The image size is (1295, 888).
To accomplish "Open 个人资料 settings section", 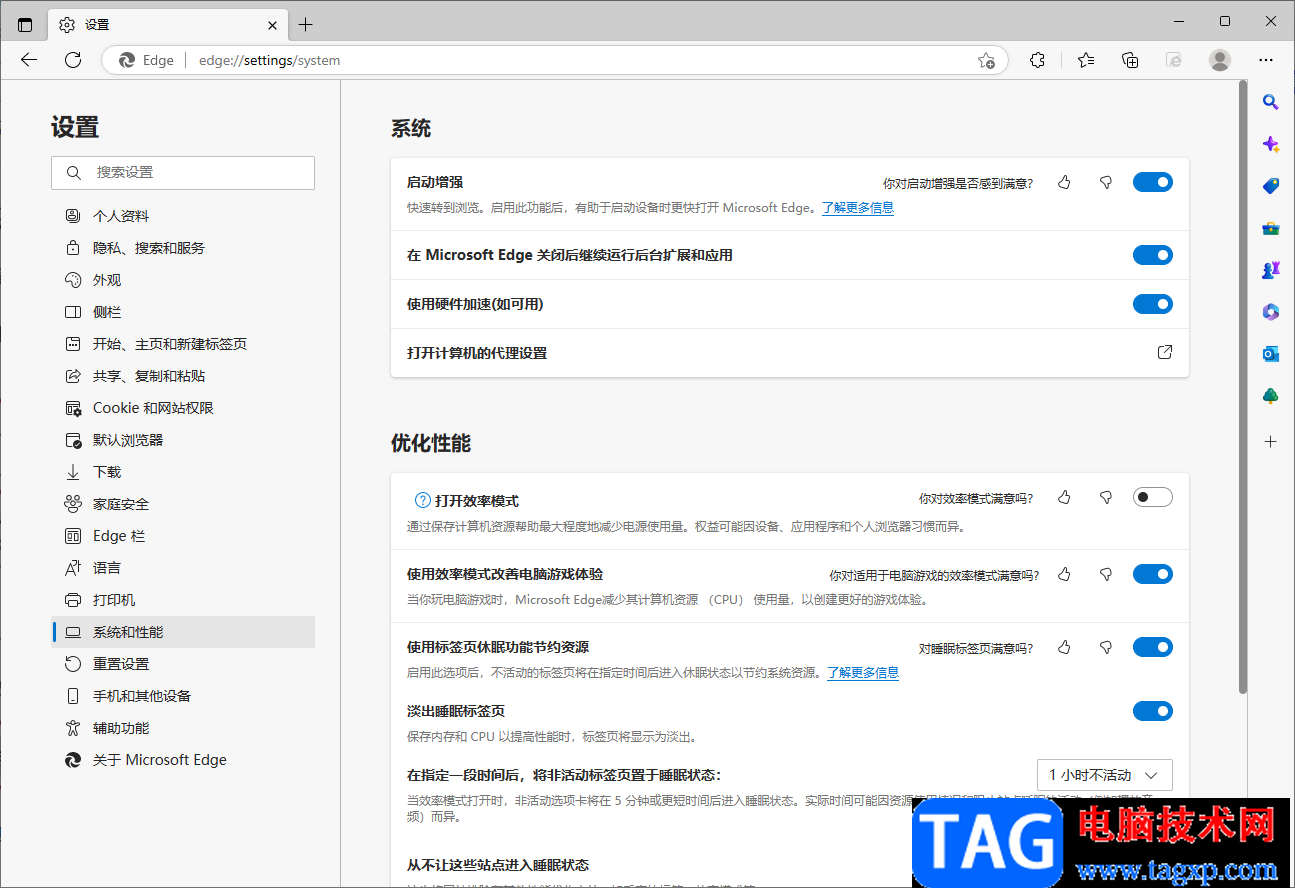I will pyautogui.click(x=183, y=216).
